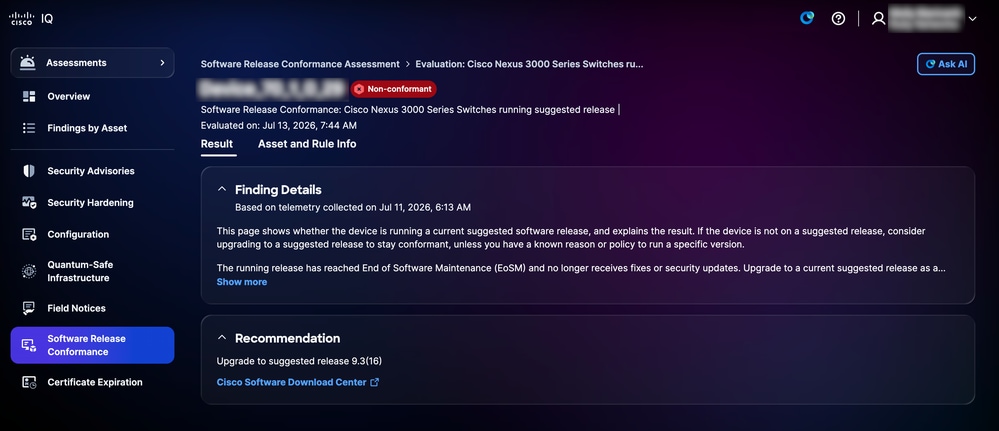Screen dimensions: 999x431
Task: Open the AI assistant icon in header
Action: tap(807, 18)
